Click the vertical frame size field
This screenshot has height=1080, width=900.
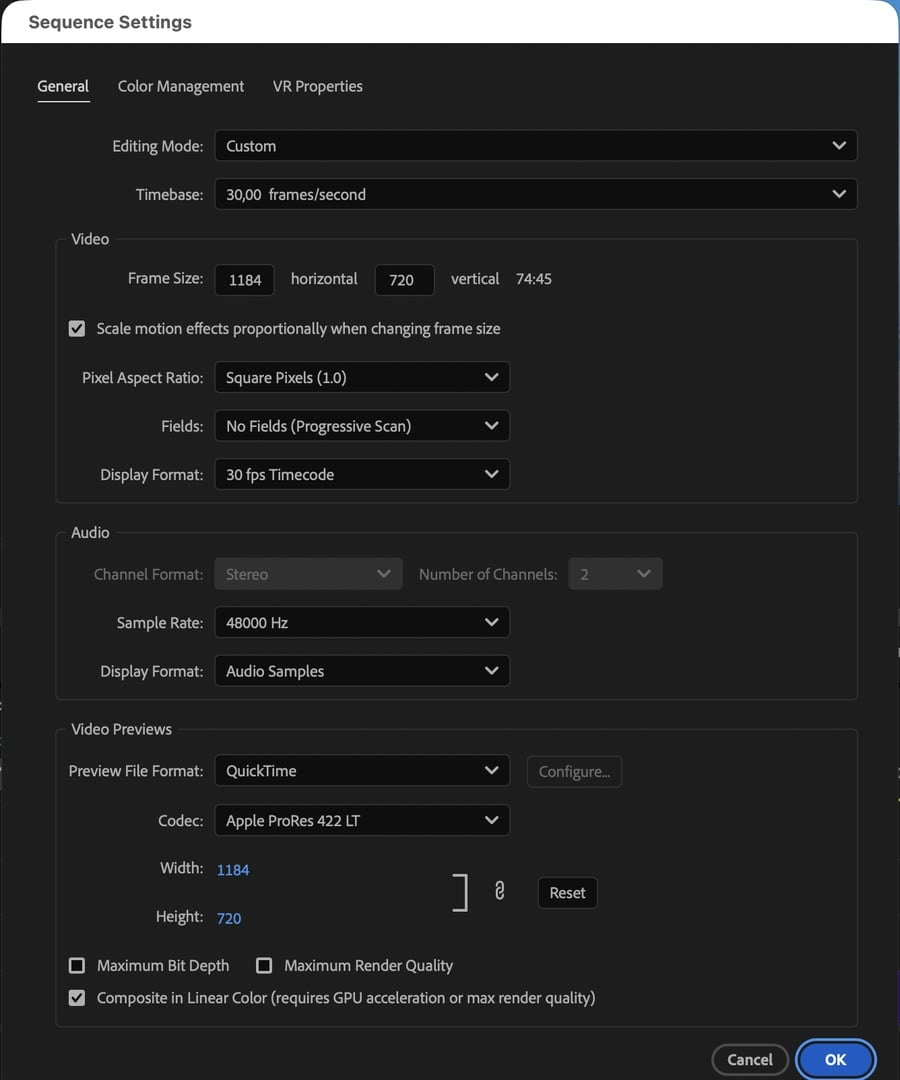[404, 280]
